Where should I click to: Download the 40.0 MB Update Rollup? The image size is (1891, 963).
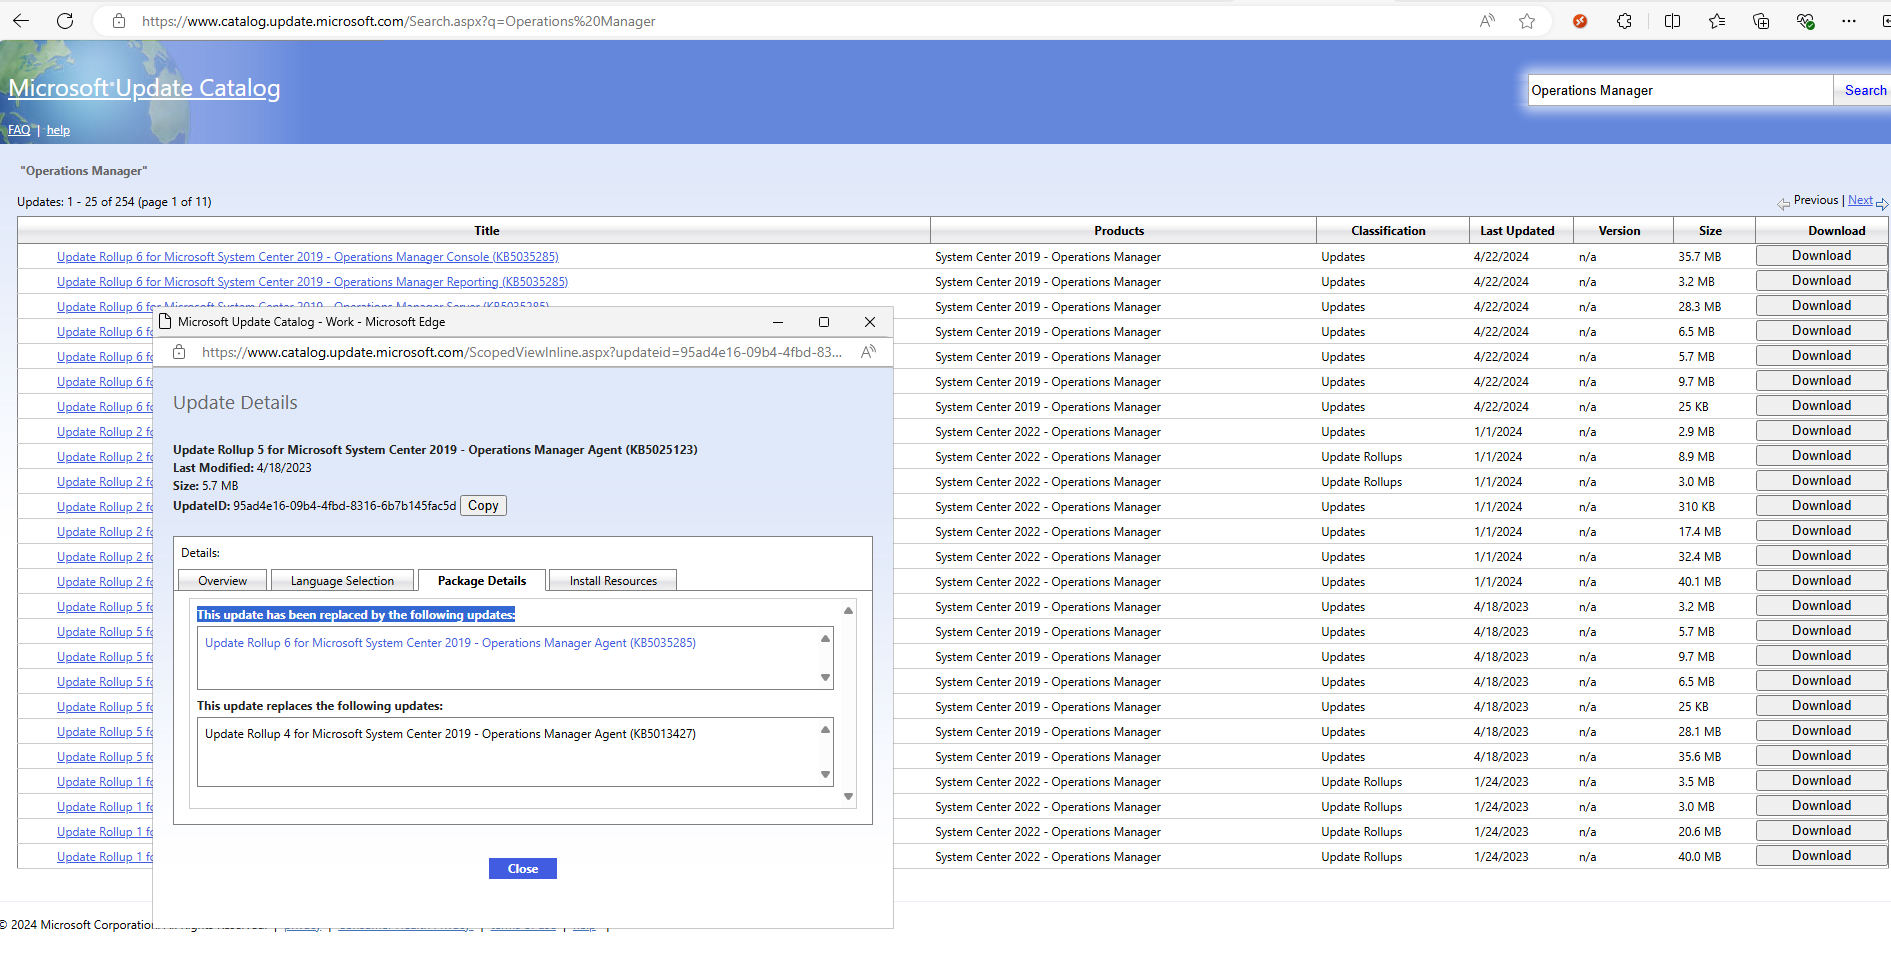click(1821, 856)
